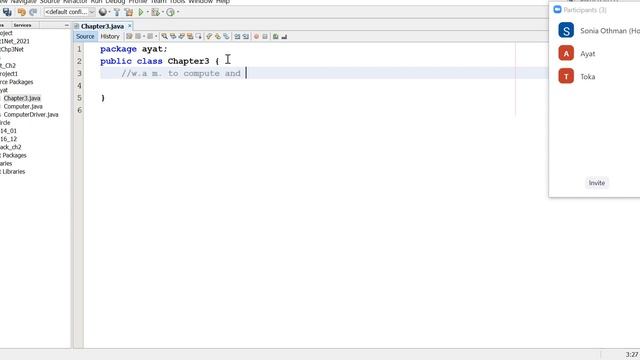Open the Window menu
Screen dimensions: 640x360
(x=200, y=2)
